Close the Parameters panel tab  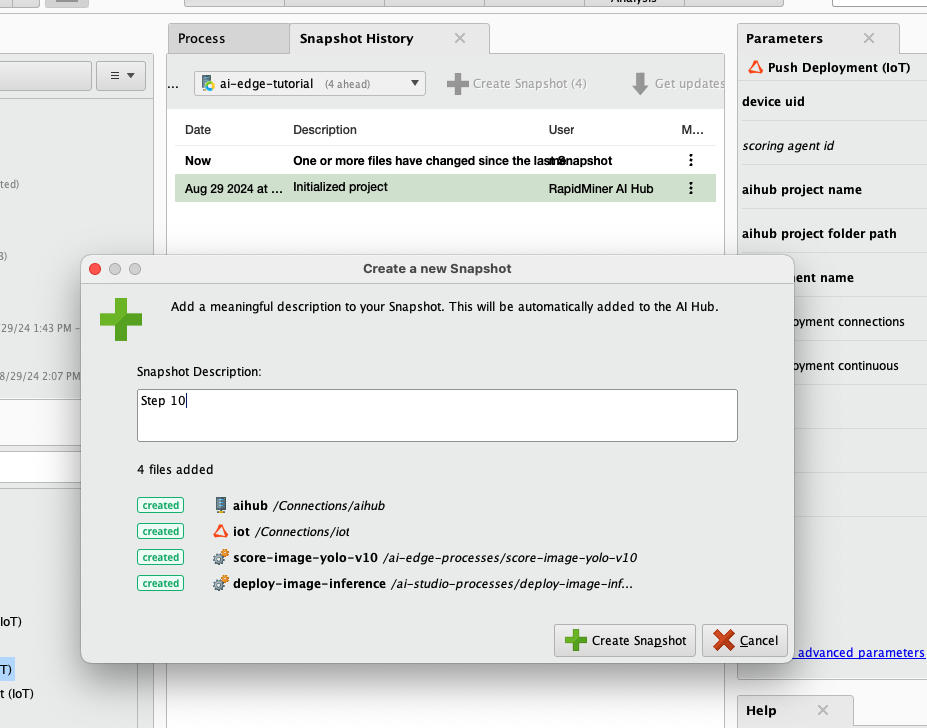click(x=869, y=38)
